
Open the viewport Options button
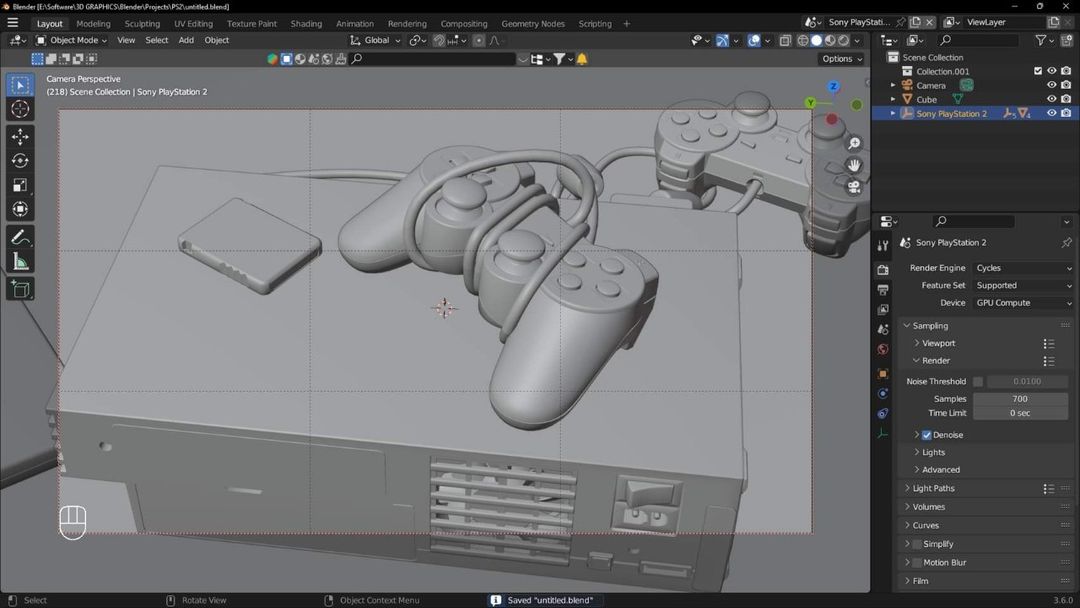tap(840, 58)
